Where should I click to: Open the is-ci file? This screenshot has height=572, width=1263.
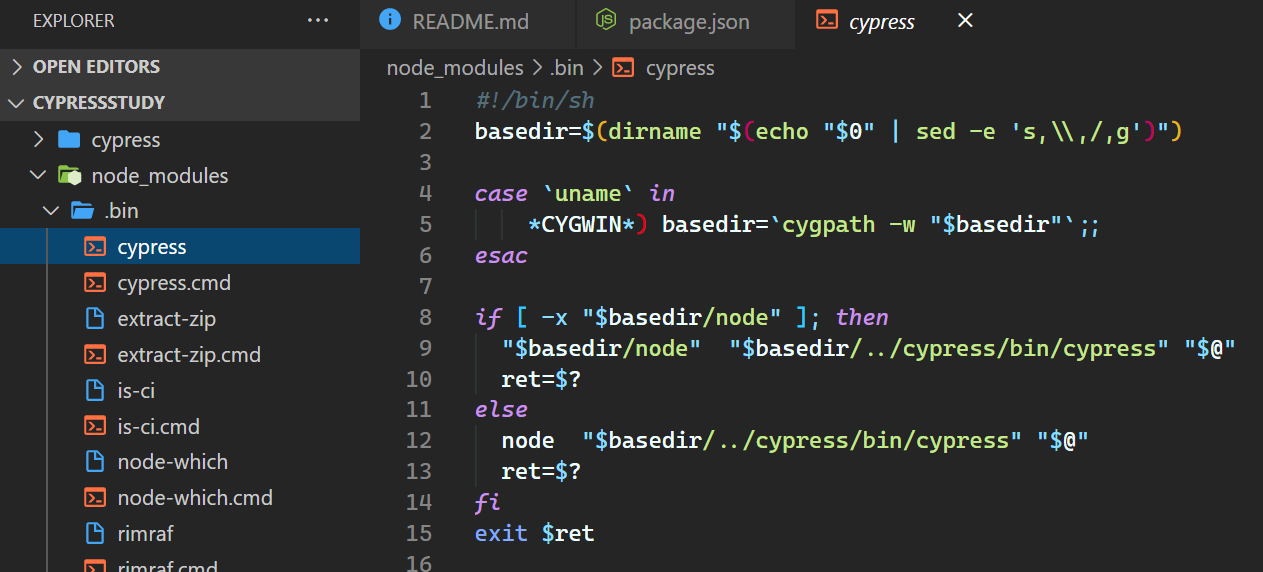(x=180, y=391)
